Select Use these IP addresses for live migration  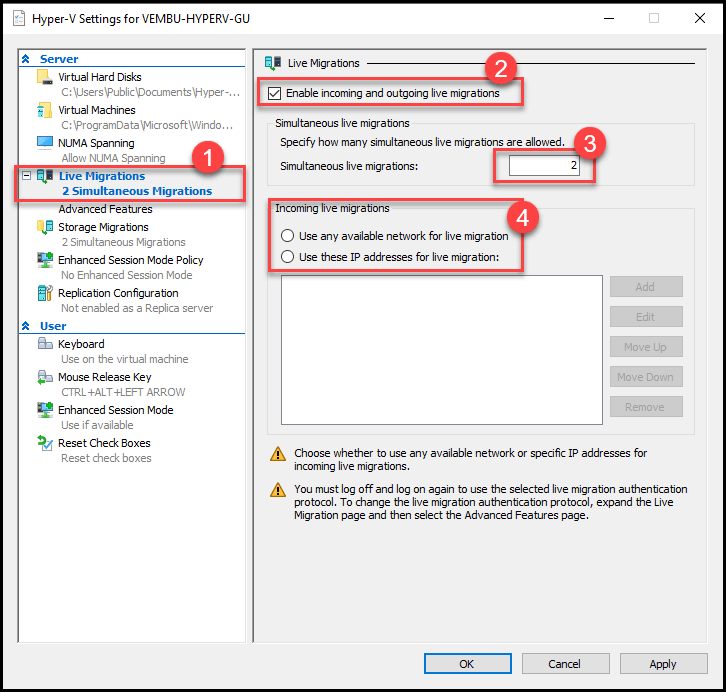point(287,256)
